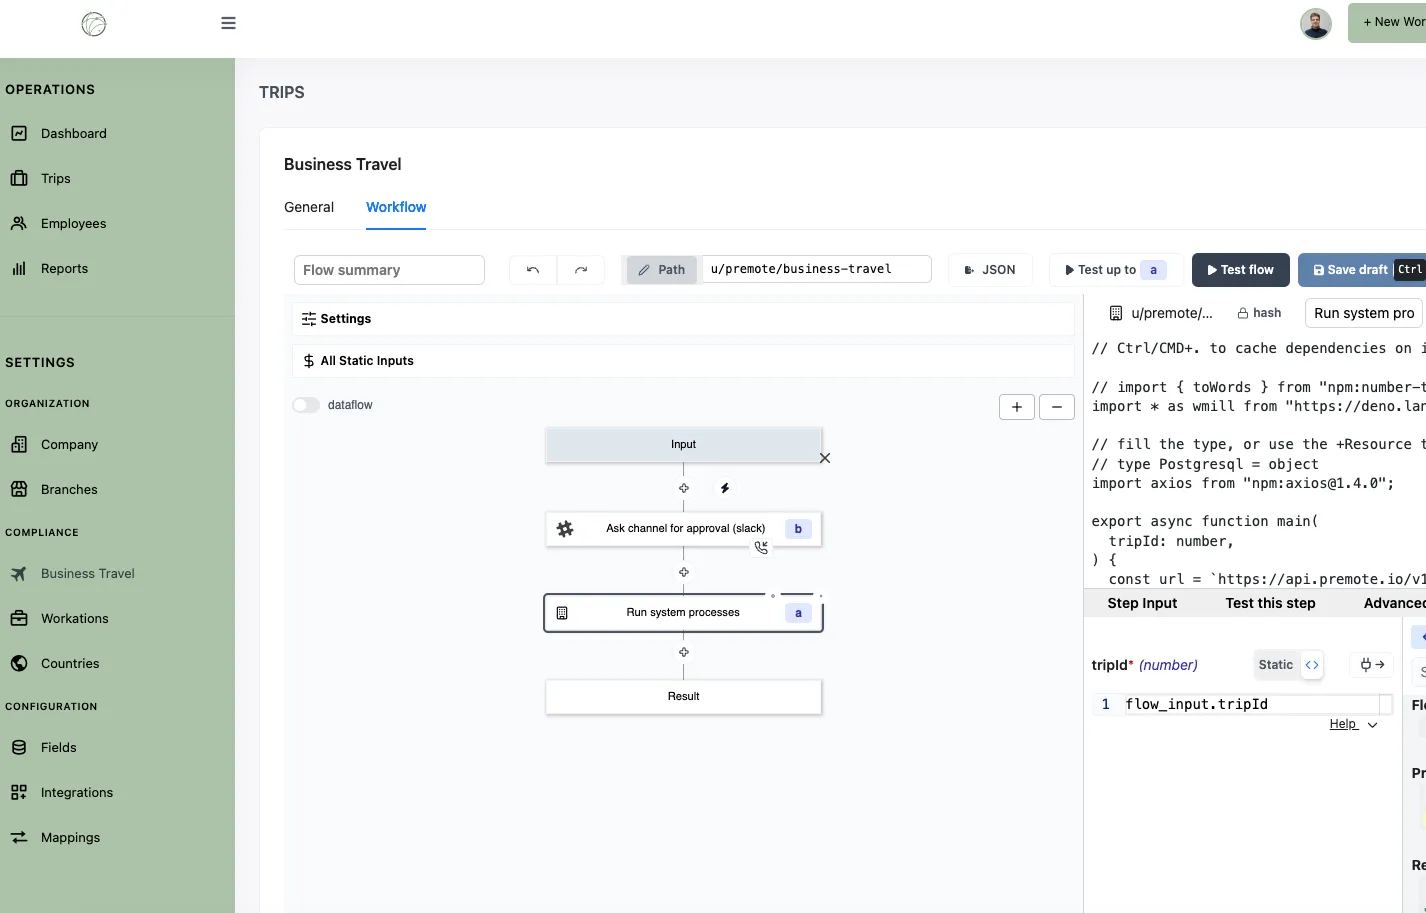Click the lightning bolt icon beside the Input node
Screen dimensions: 1426x913
pyautogui.click(x=724, y=488)
